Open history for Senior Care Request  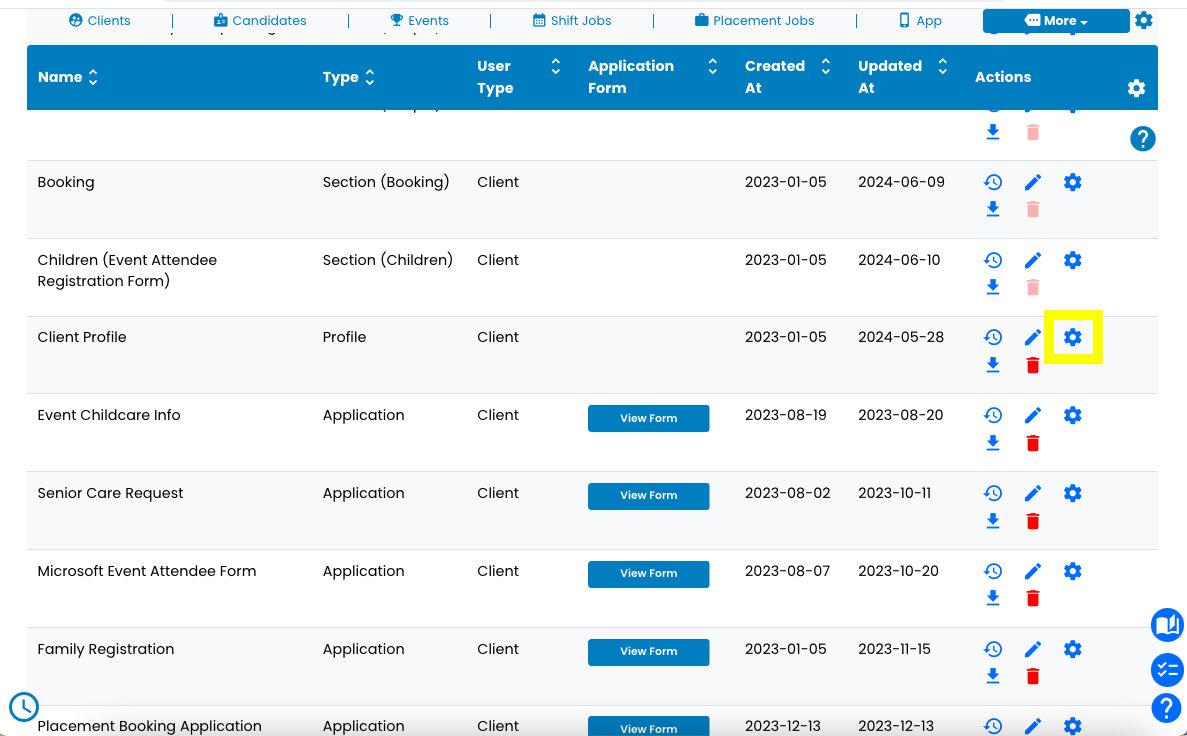click(992, 494)
